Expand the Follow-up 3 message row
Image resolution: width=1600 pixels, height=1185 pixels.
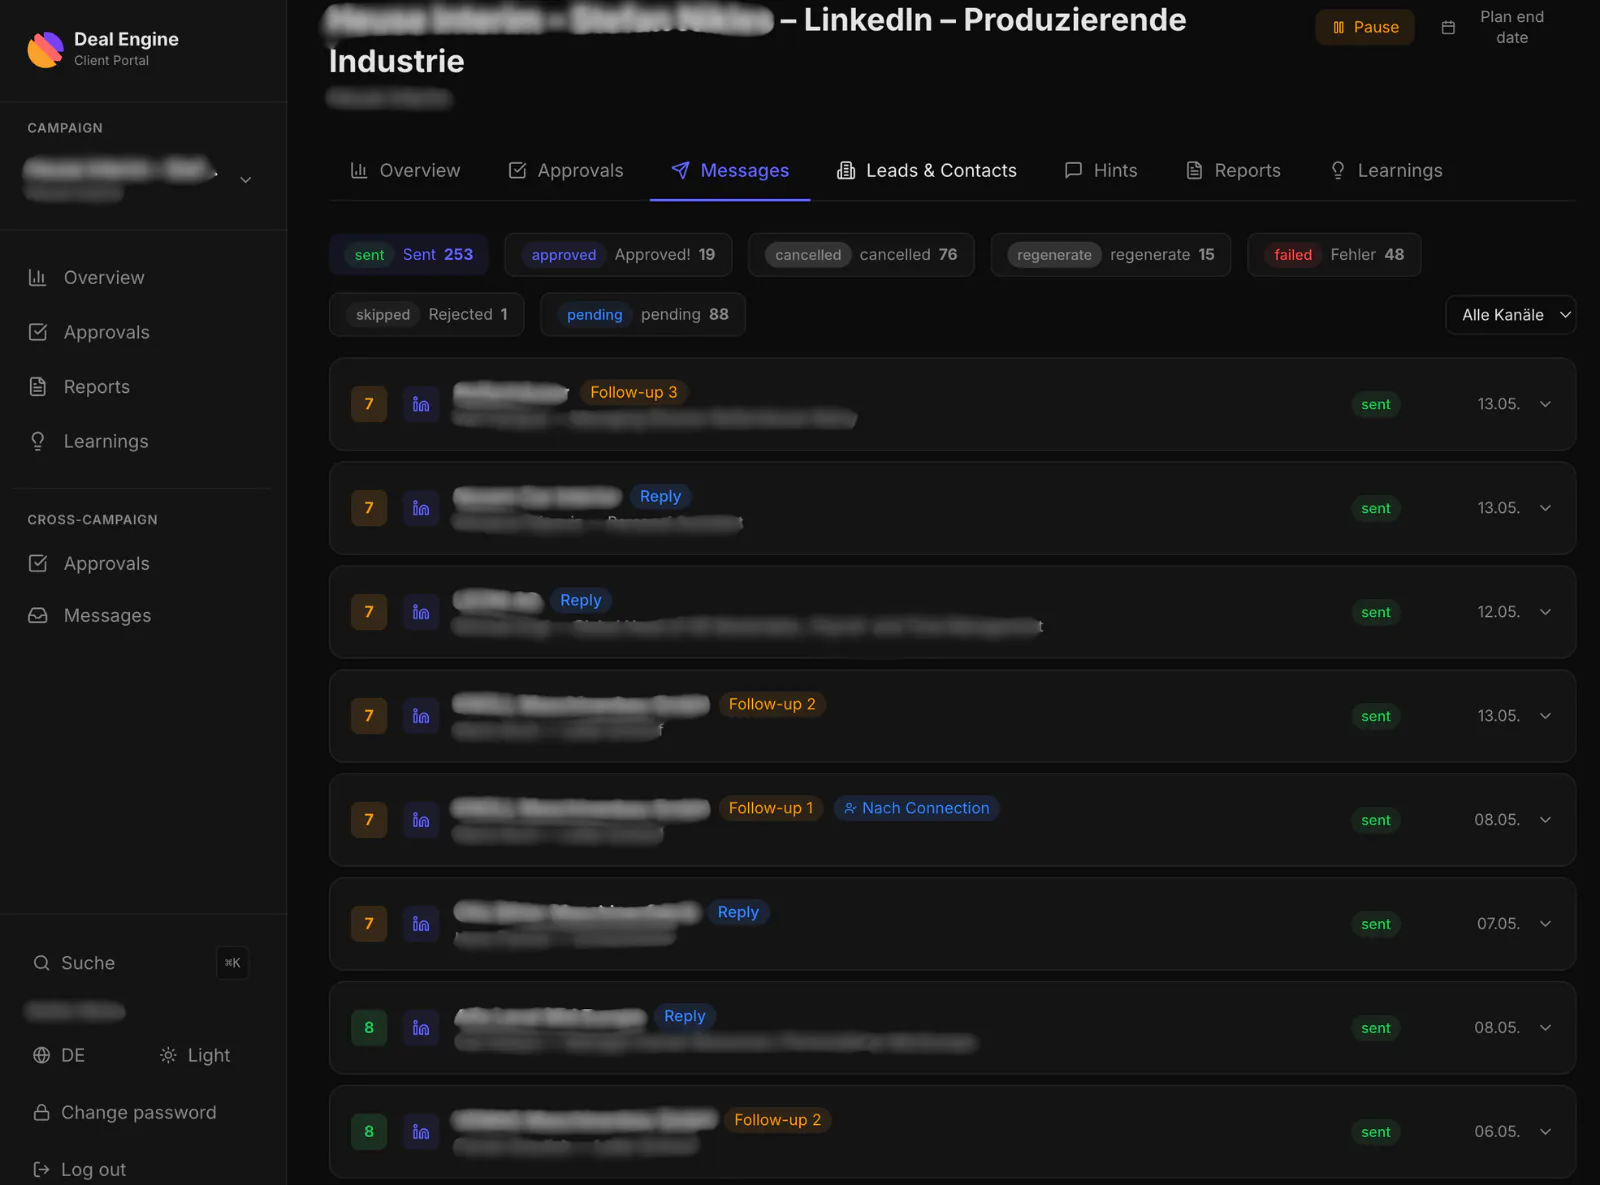[1545, 404]
